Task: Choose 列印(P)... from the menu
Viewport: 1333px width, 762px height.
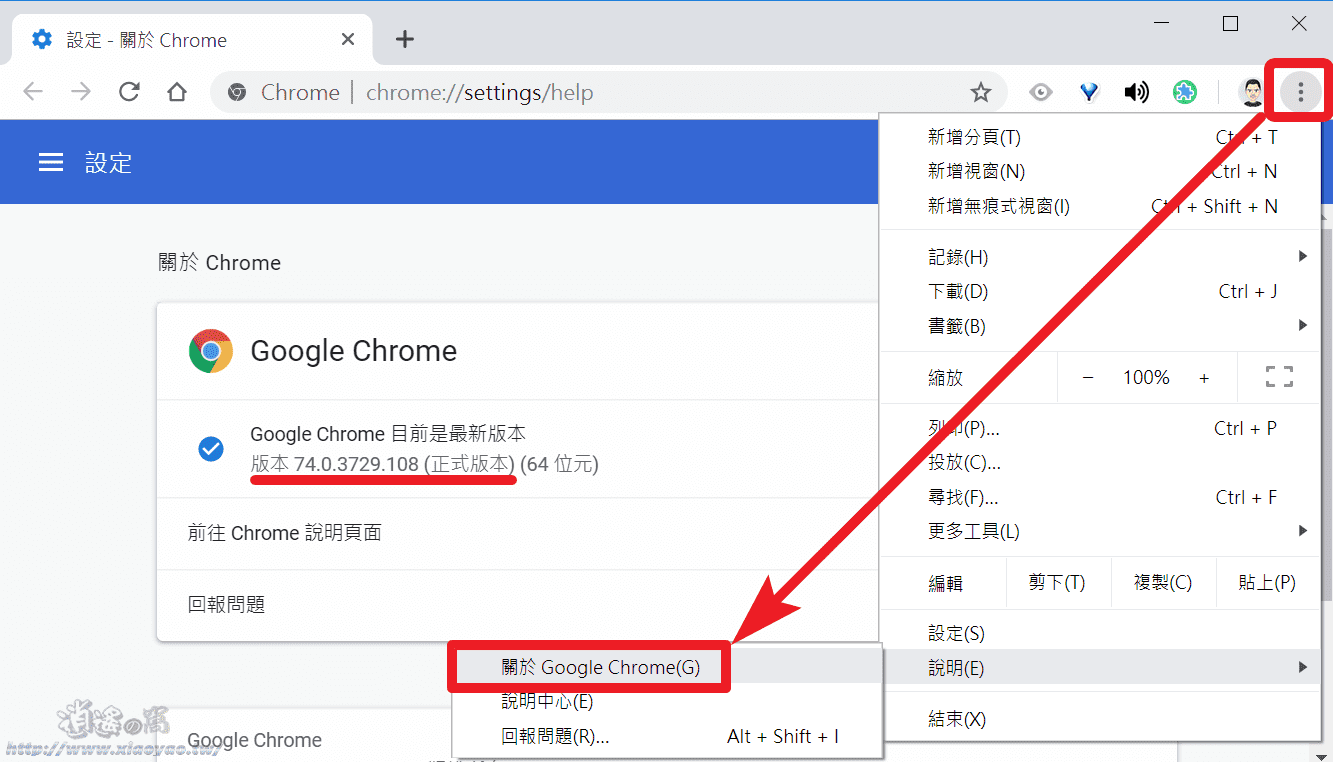Action: click(1101, 428)
